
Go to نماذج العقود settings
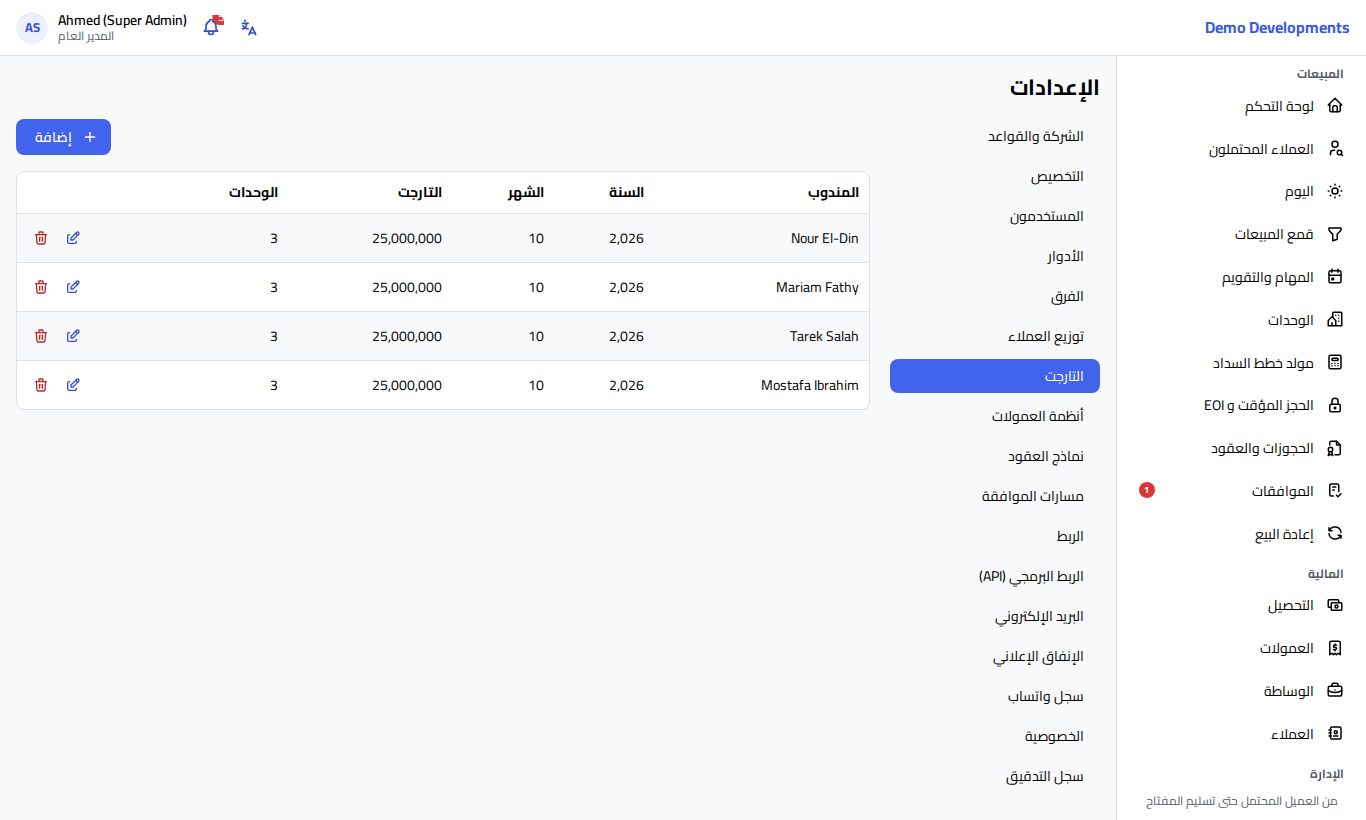995,456
